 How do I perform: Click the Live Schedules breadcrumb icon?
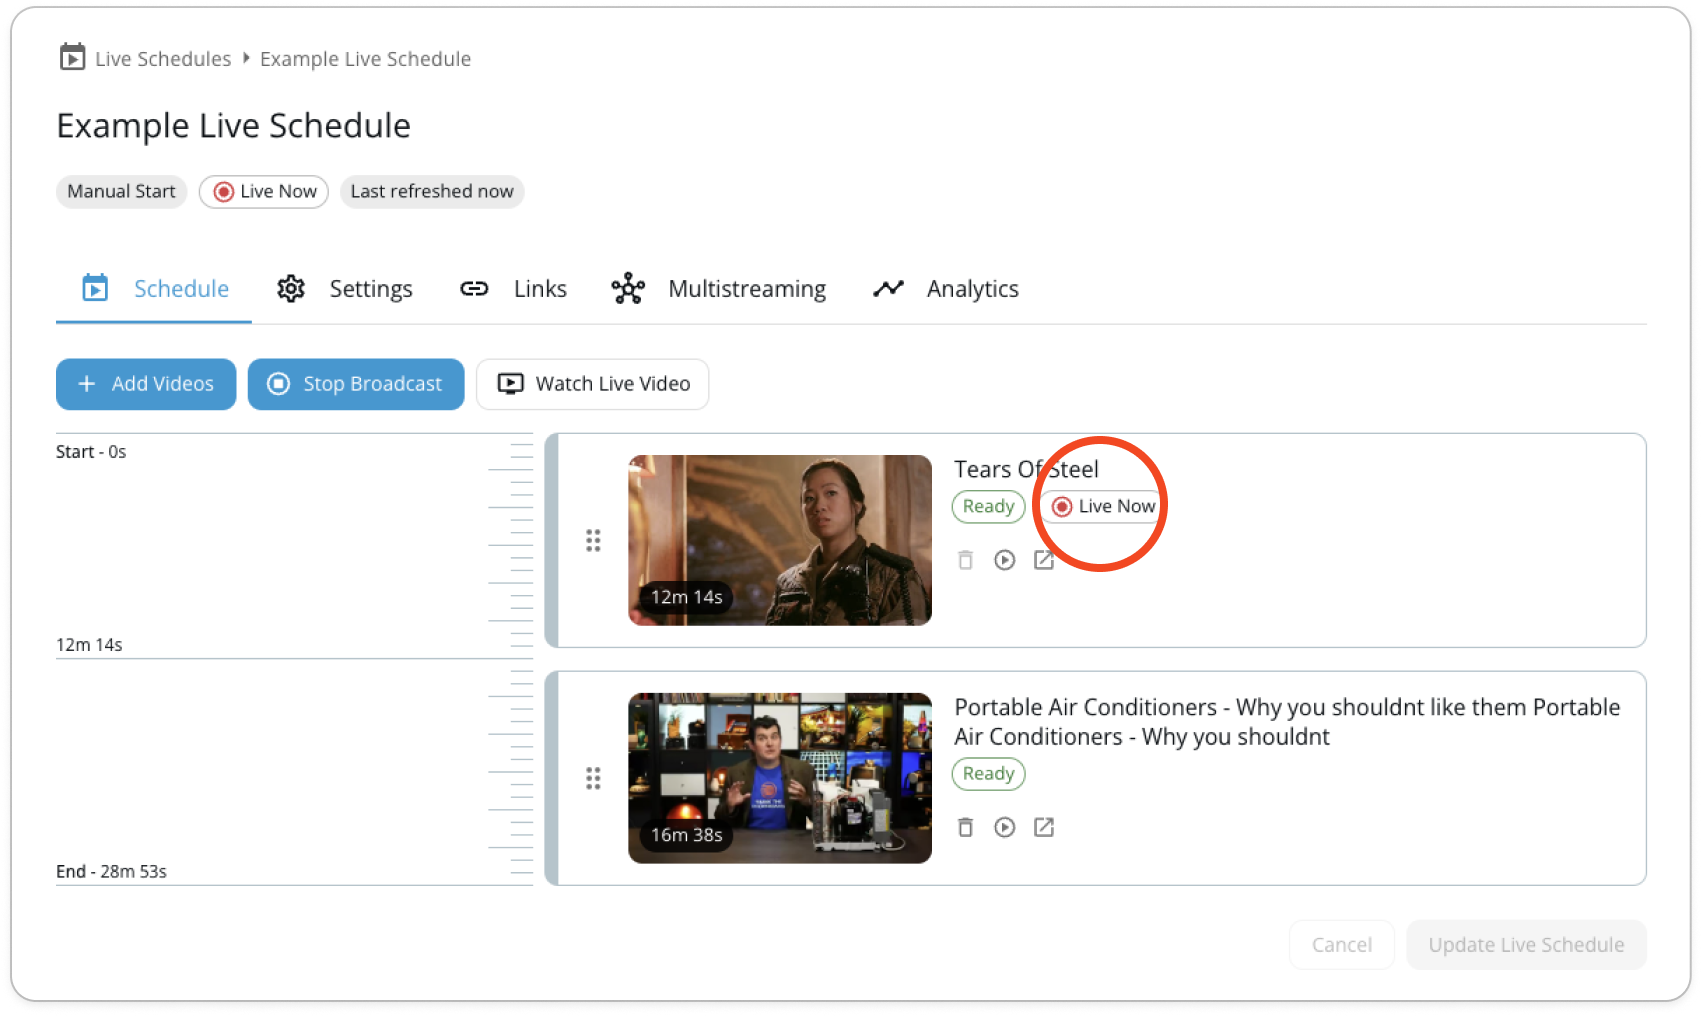72,57
